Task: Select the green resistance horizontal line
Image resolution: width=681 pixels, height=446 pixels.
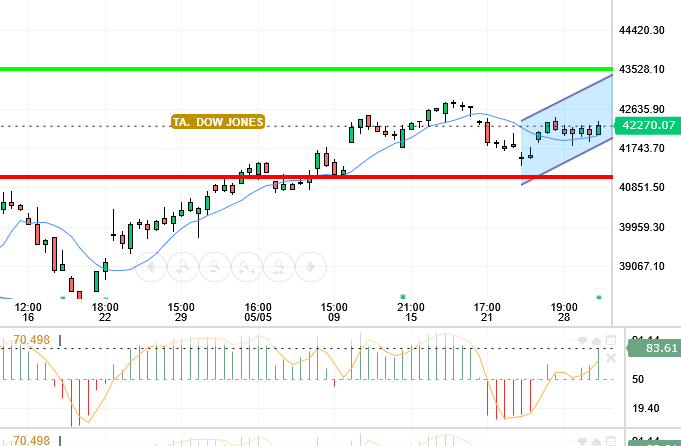Action: tap(306, 69)
